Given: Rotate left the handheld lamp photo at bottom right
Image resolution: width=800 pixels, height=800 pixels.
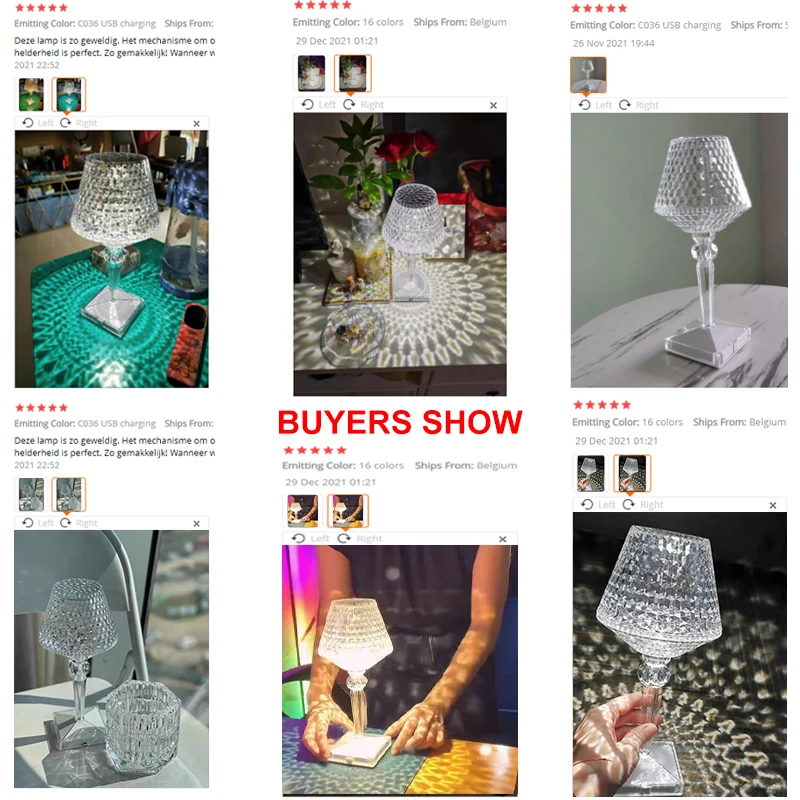Looking at the screenshot, I should 598,505.
